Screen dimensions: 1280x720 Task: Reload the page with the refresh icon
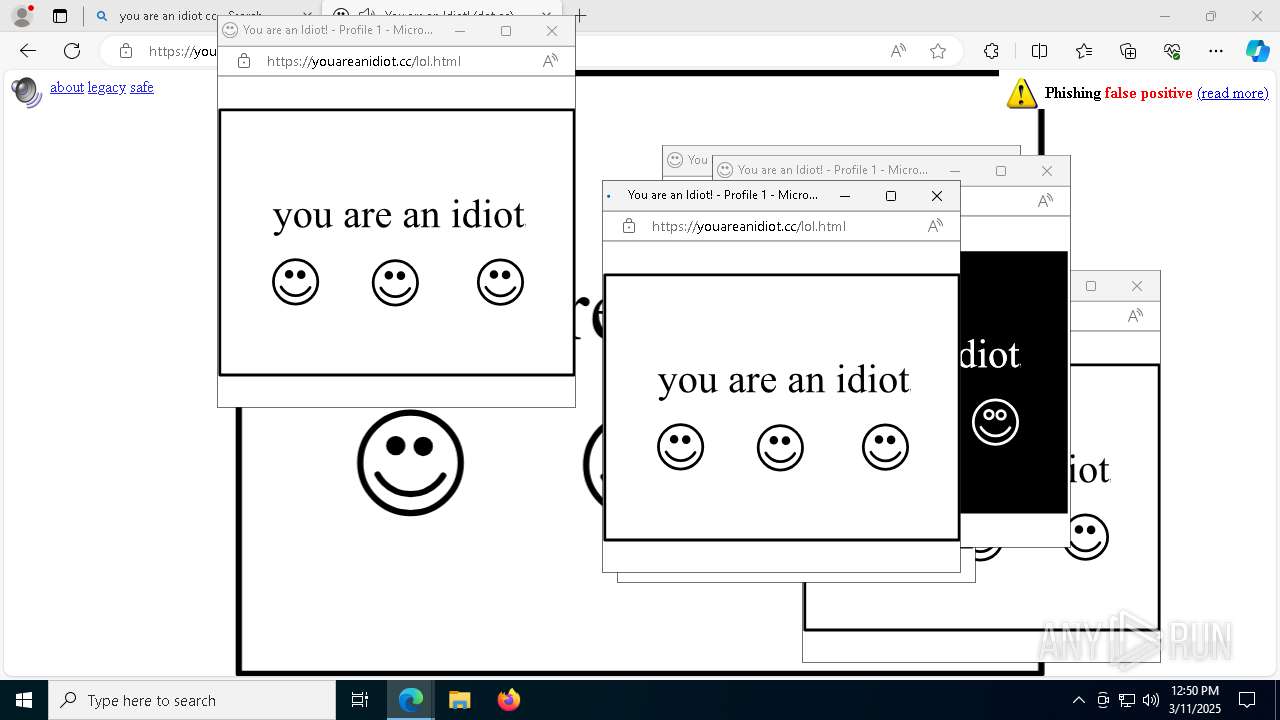[72, 51]
